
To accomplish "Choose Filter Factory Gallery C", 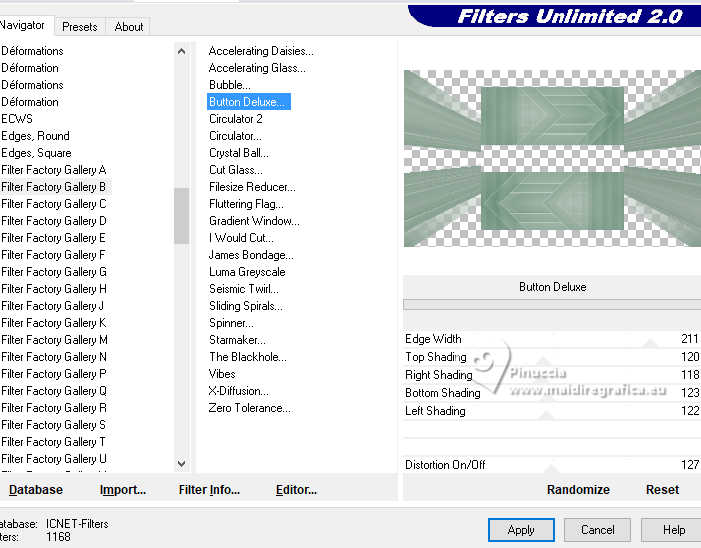I will (x=54, y=204).
